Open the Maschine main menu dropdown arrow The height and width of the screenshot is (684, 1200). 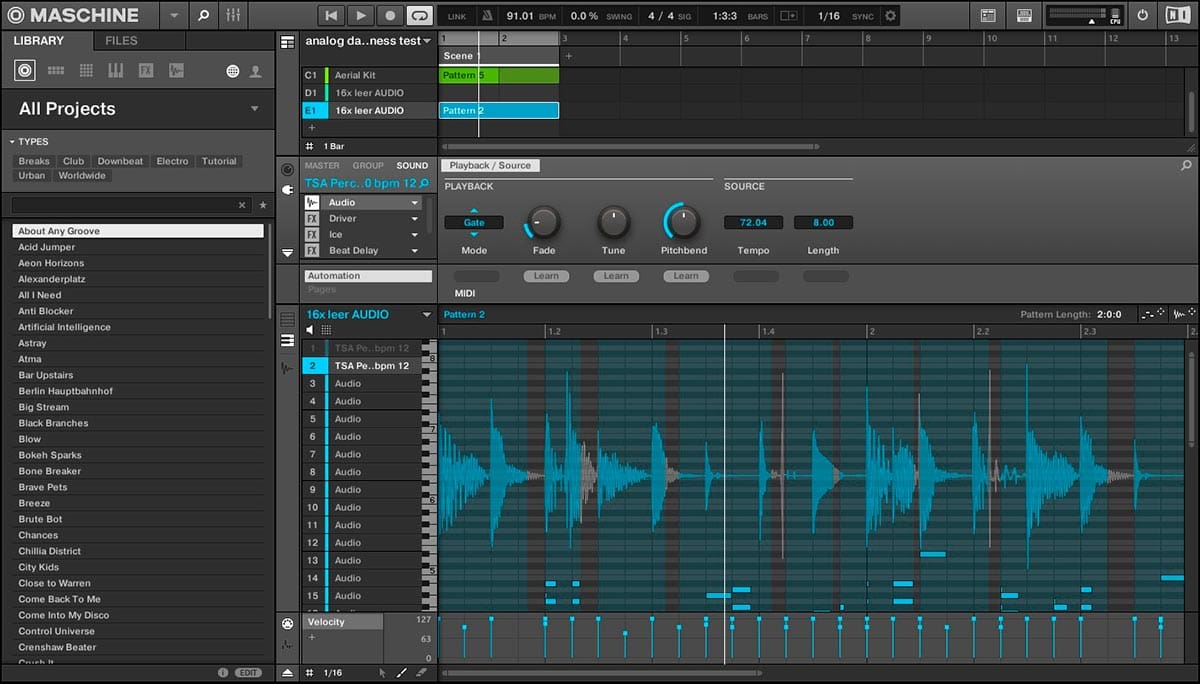(x=175, y=15)
